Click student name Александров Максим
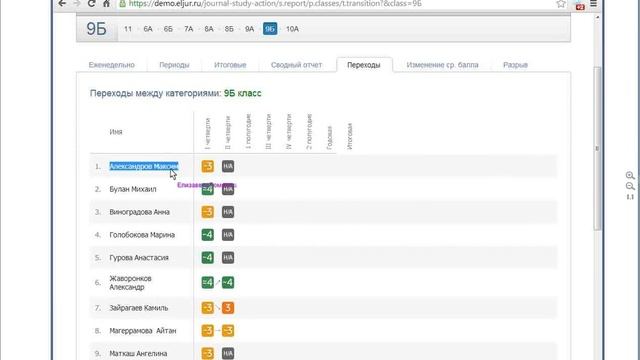The image size is (640, 360). click(144, 167)
